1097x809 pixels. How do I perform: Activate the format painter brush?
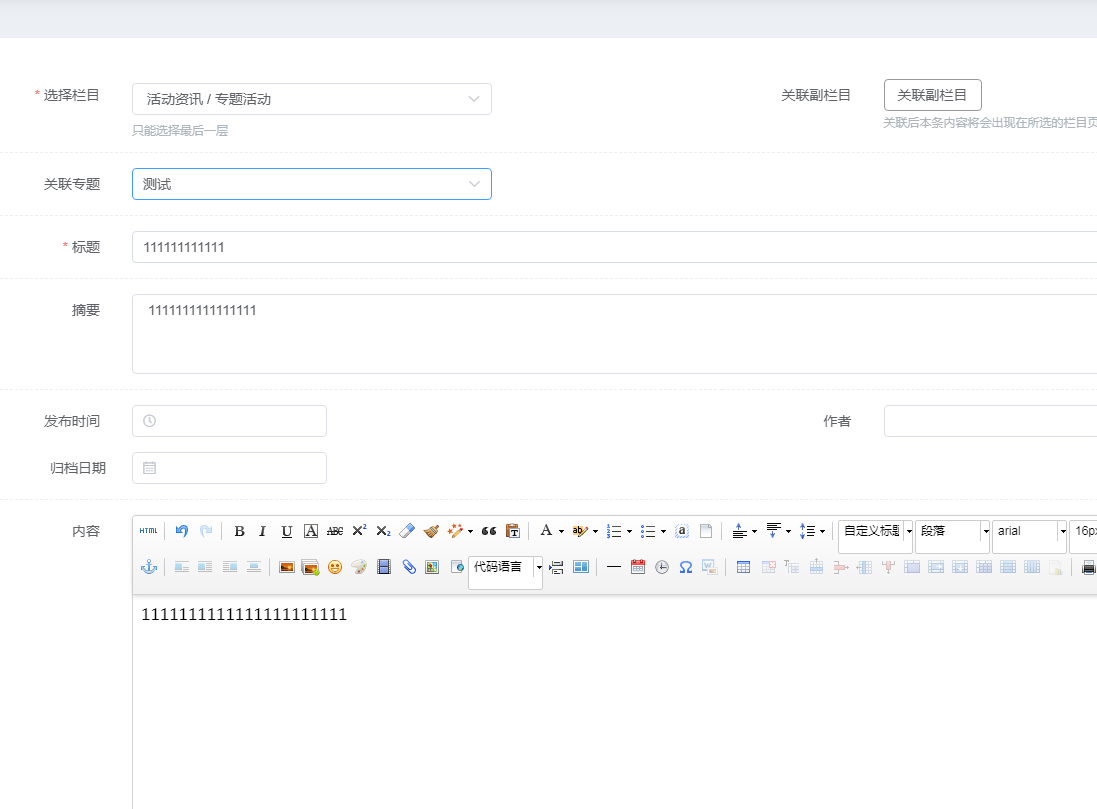tap(432, 531)
